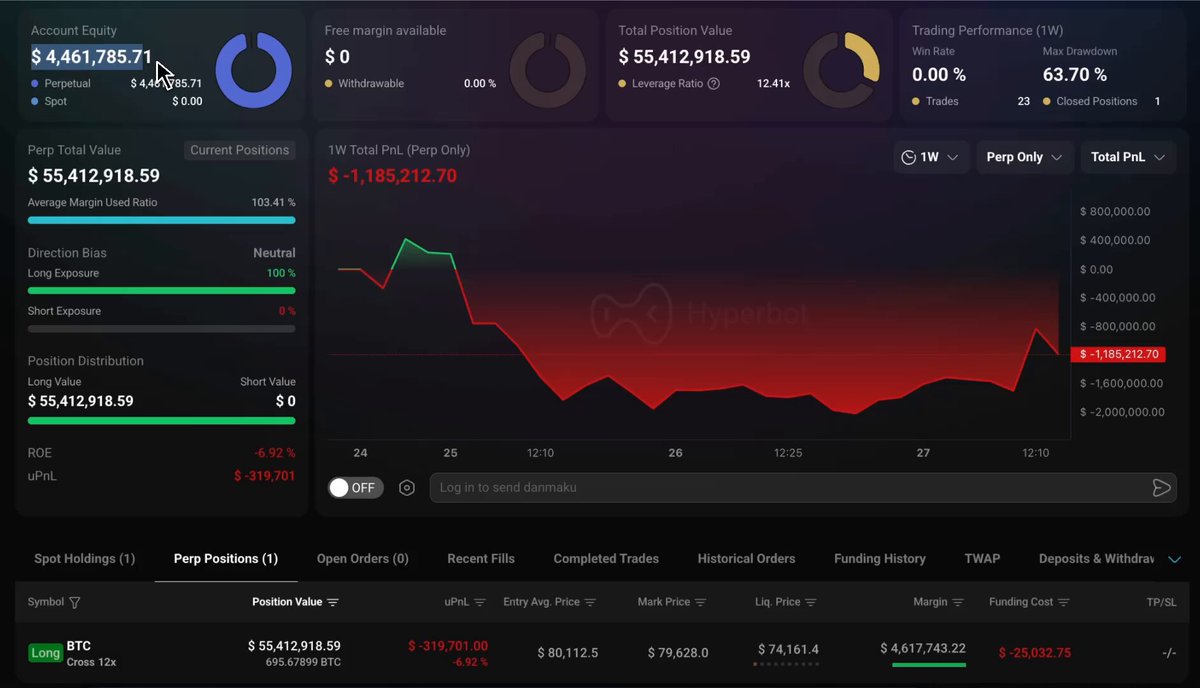Go to the Recent Fills tab
This screenshot has height=688, width=1200.
[481, 559]
